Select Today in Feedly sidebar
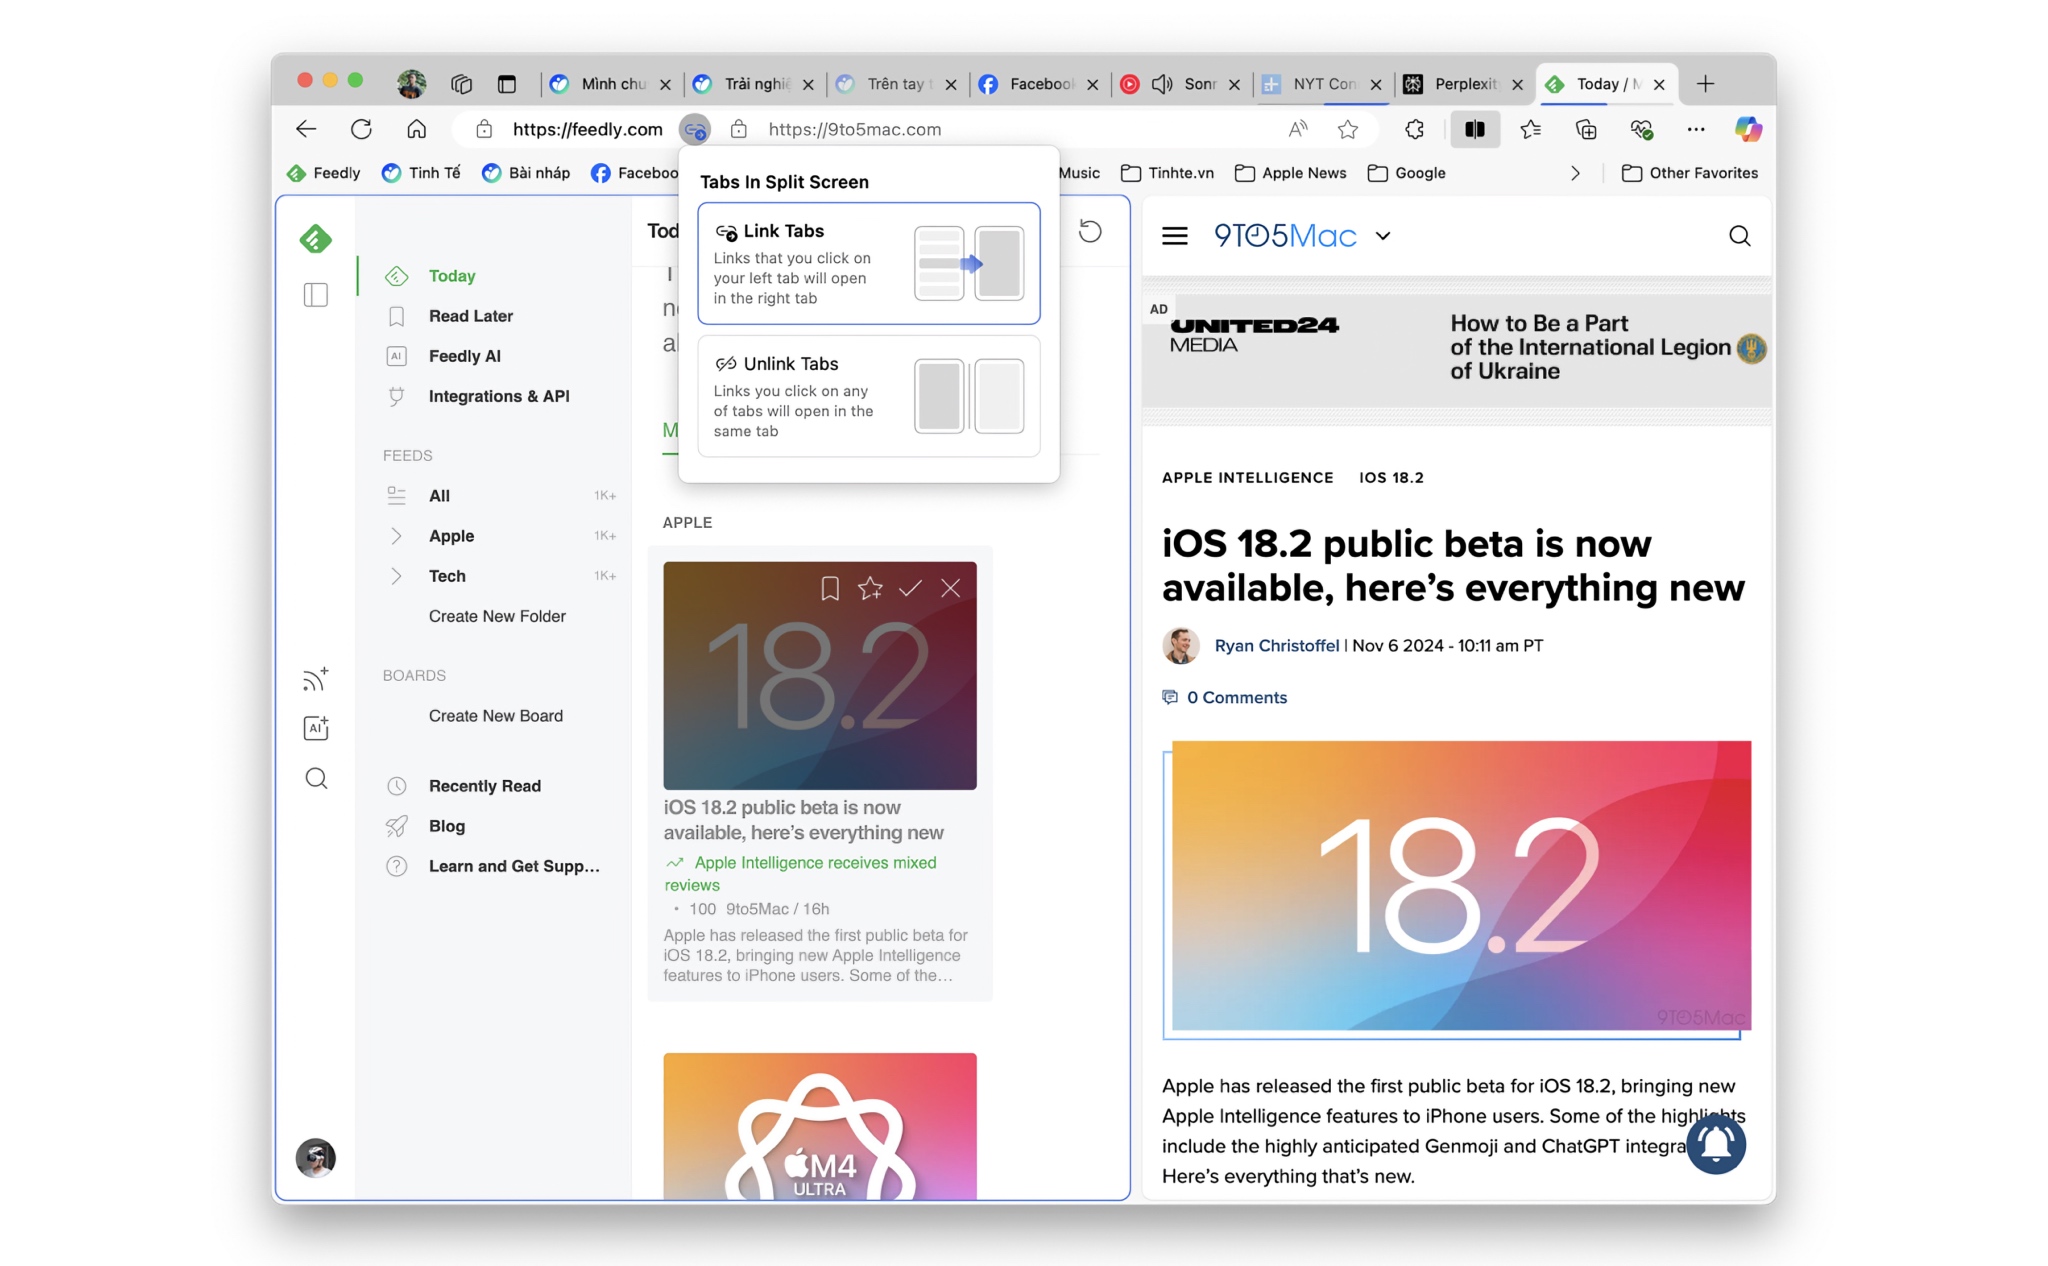 click(x=451, y=276)
